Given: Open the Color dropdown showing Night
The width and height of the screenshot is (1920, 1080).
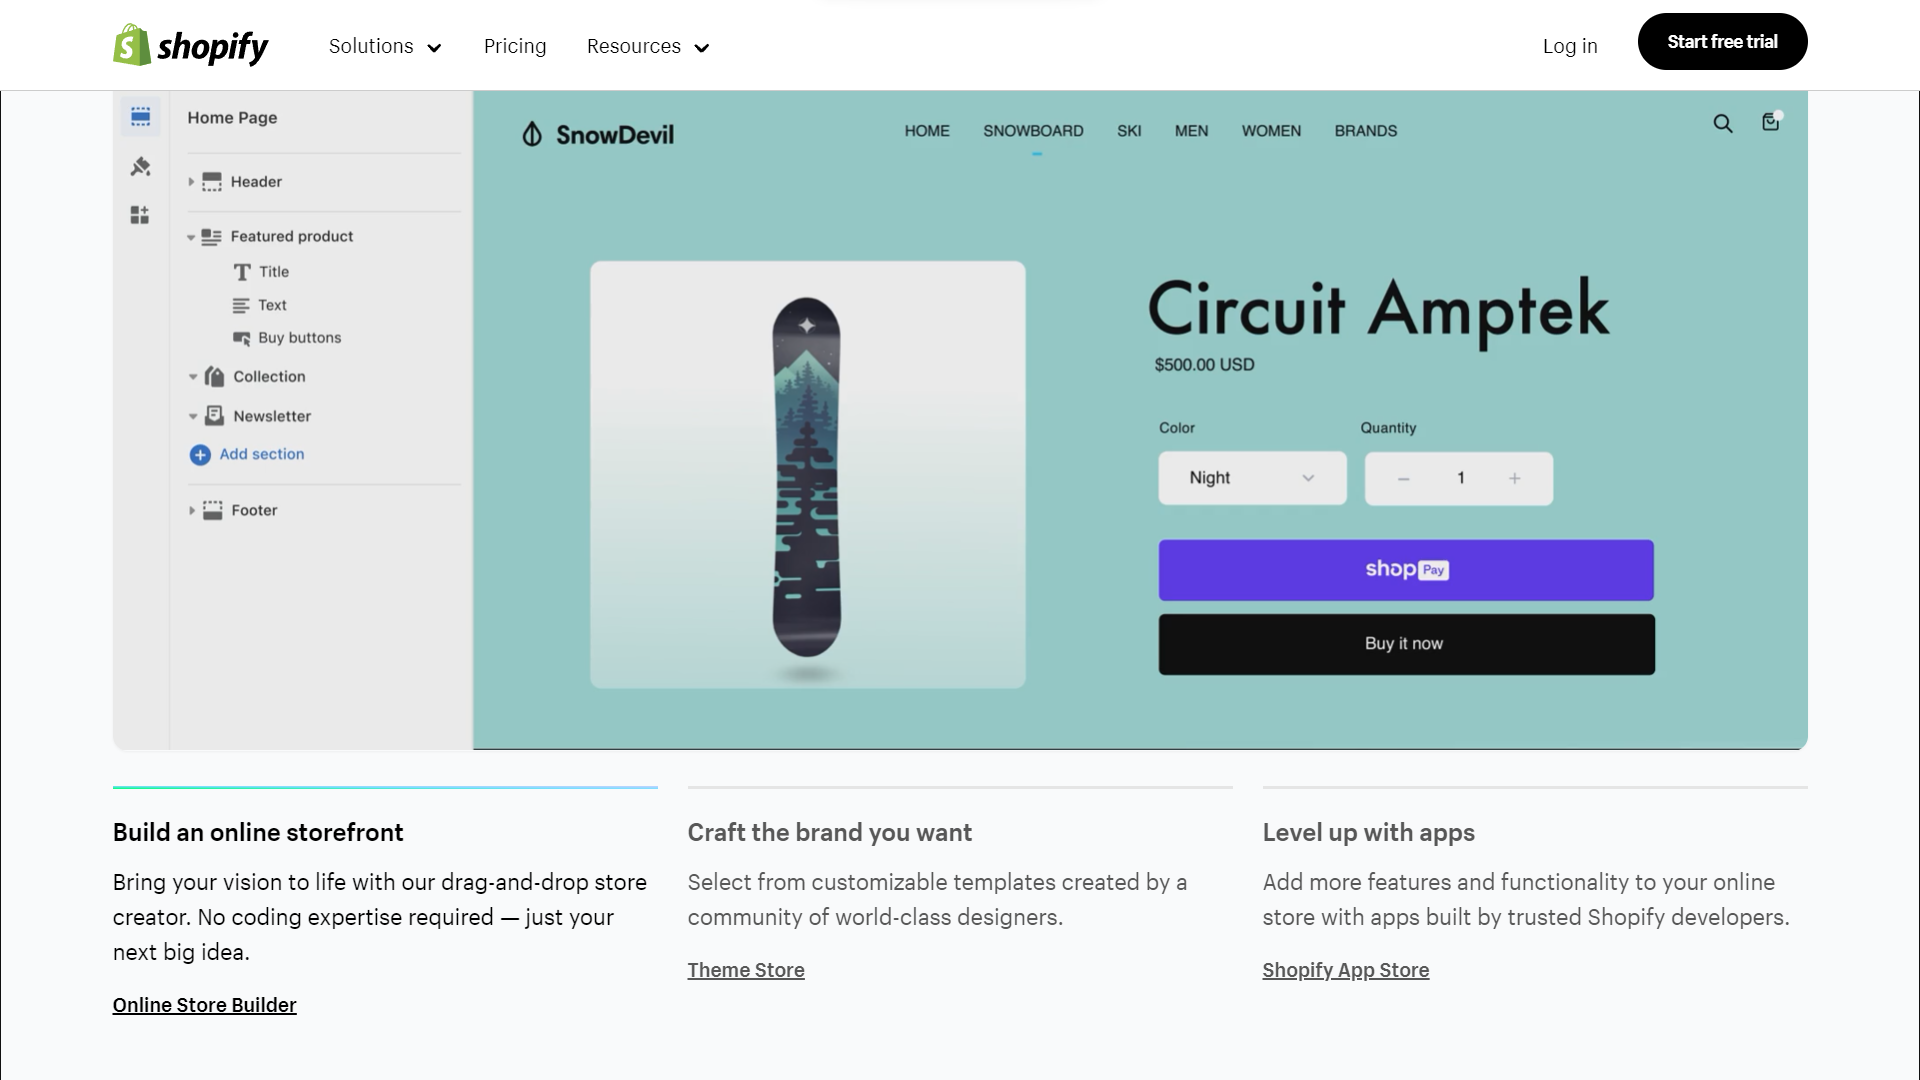Looking at the screenshot, I should (x=1252, y=478).
